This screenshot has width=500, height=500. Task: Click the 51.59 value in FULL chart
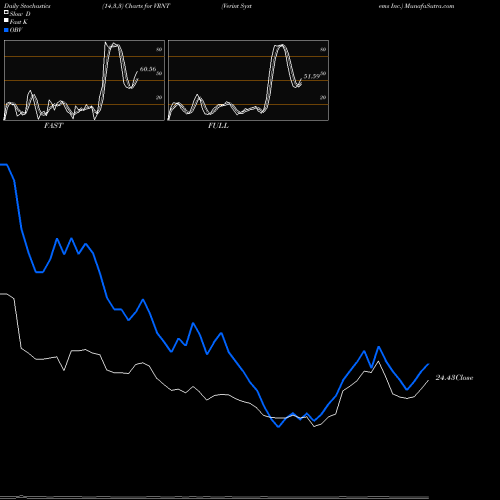tap(312, 76)
